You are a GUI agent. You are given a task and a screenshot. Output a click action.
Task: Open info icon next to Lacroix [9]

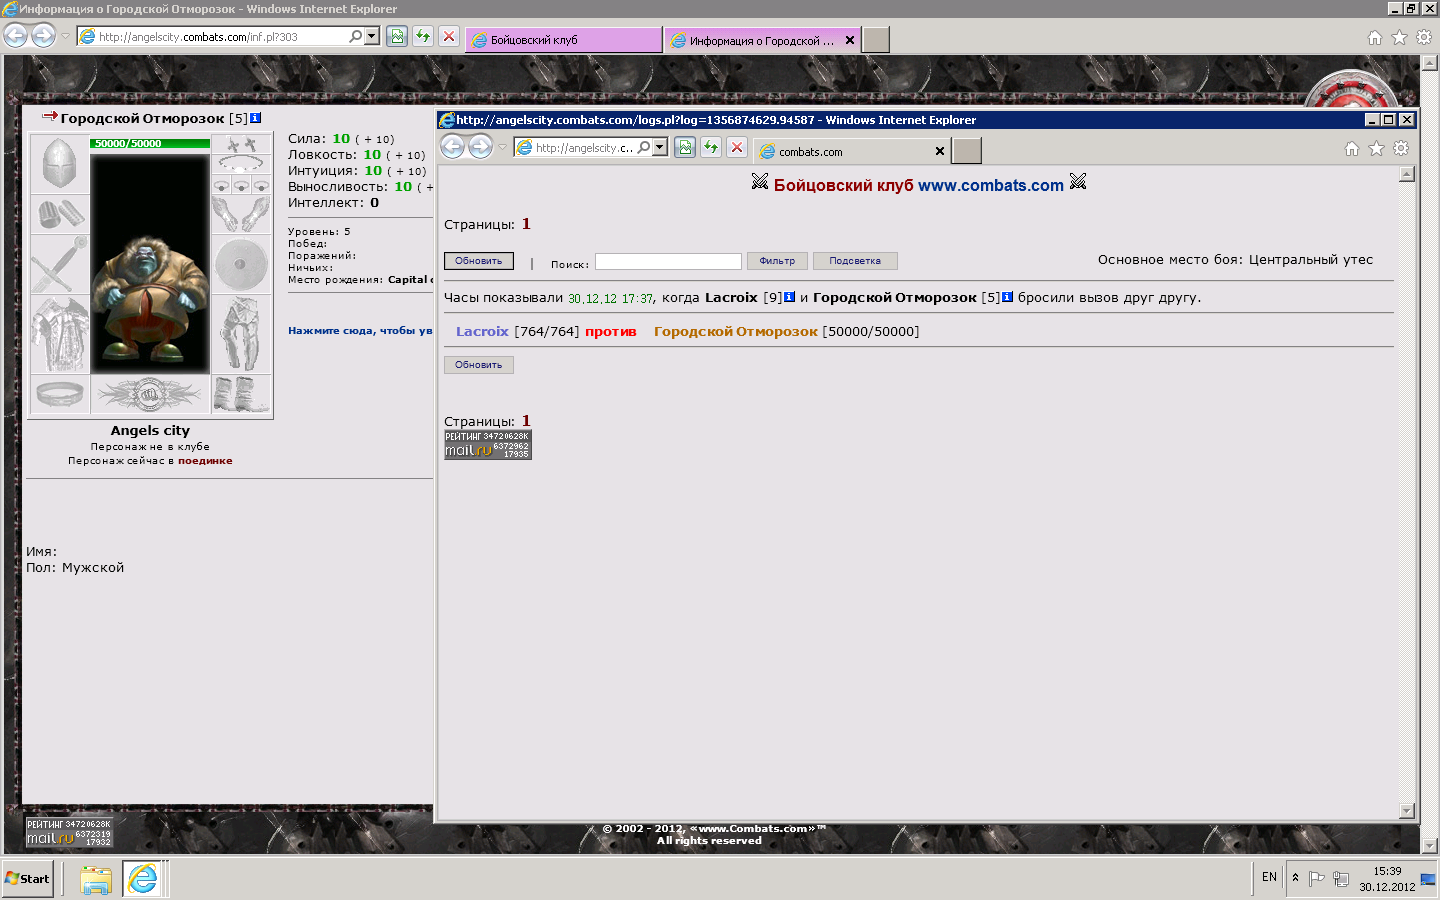(789, 297)
